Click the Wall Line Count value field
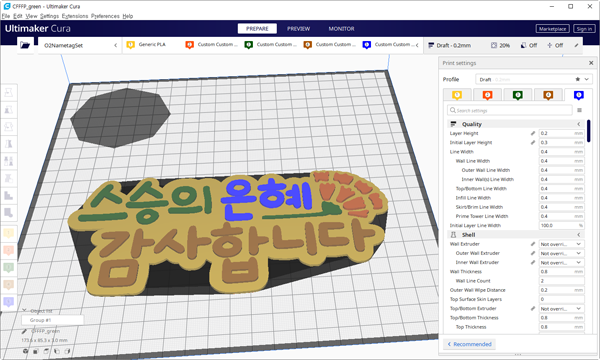The height and width of the screenshot is (360, 600). click(561, 281)
